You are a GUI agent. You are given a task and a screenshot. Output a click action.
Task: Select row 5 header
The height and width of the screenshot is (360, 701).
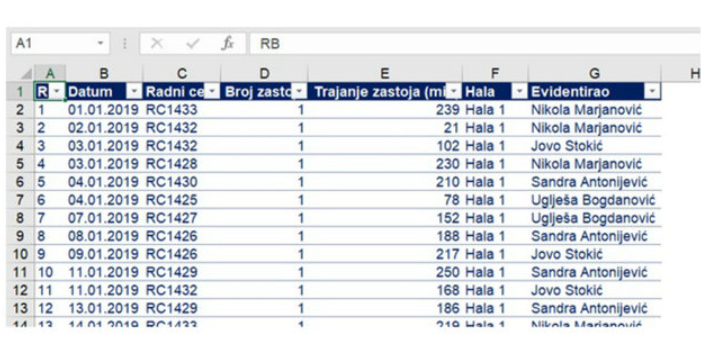(x=20, y=164)
